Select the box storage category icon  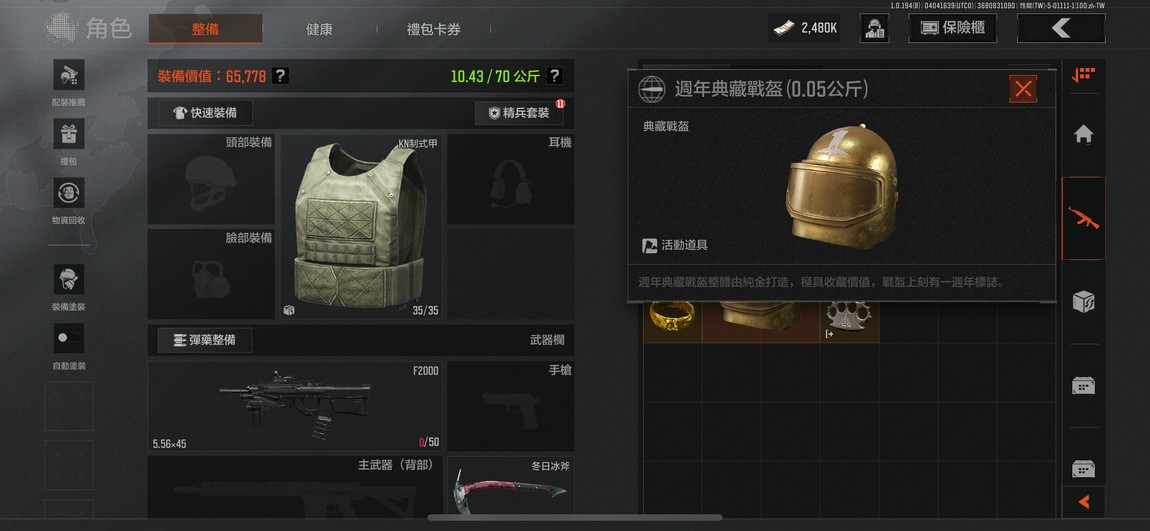(x=1083, y=301)
